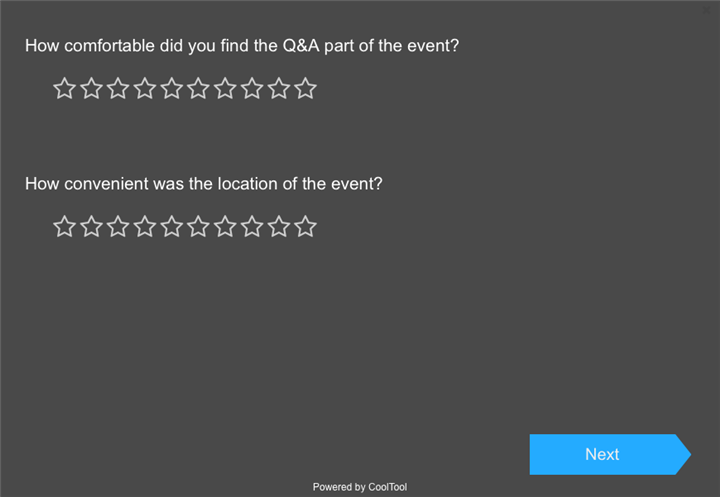Viewport: 720px width, 497px height.
Task: Rate event location with the first star
Action: [x=64, y=227]
